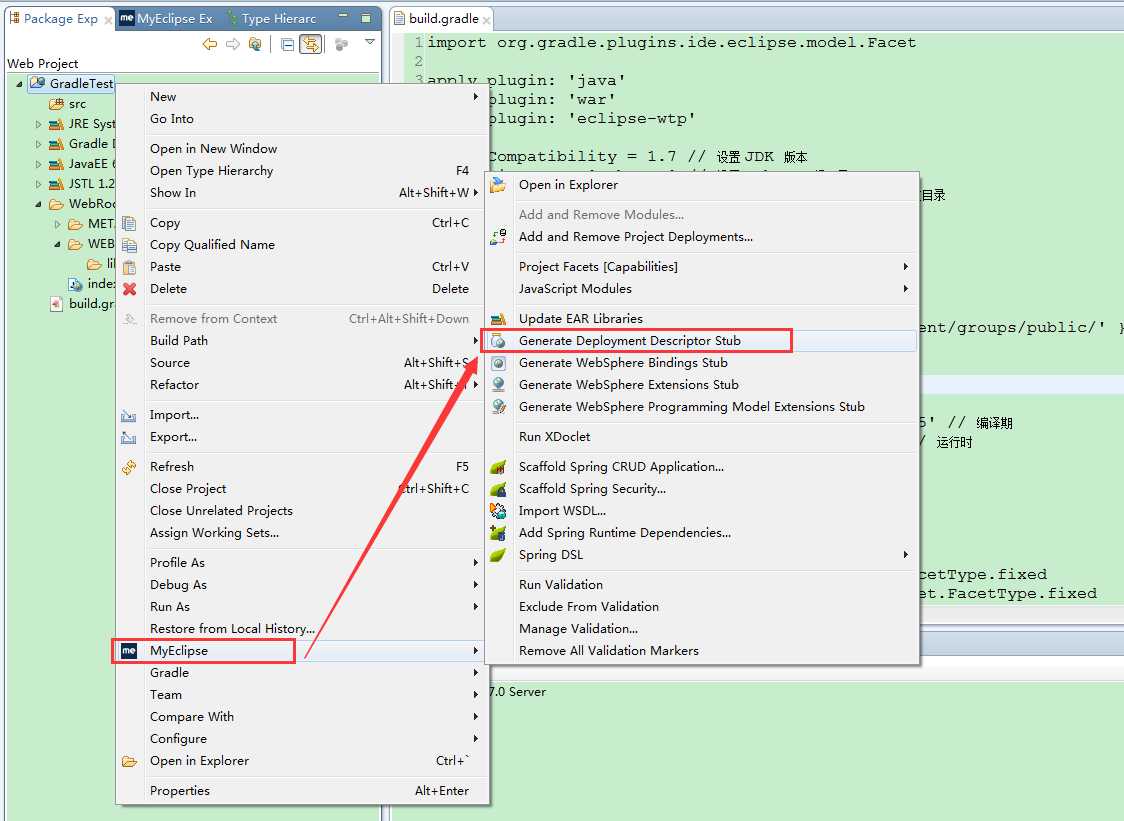The width and height of the screenshot is (1124, 821).
Task: Open the Build Path submenu
Action: click(x=303, y=341)
